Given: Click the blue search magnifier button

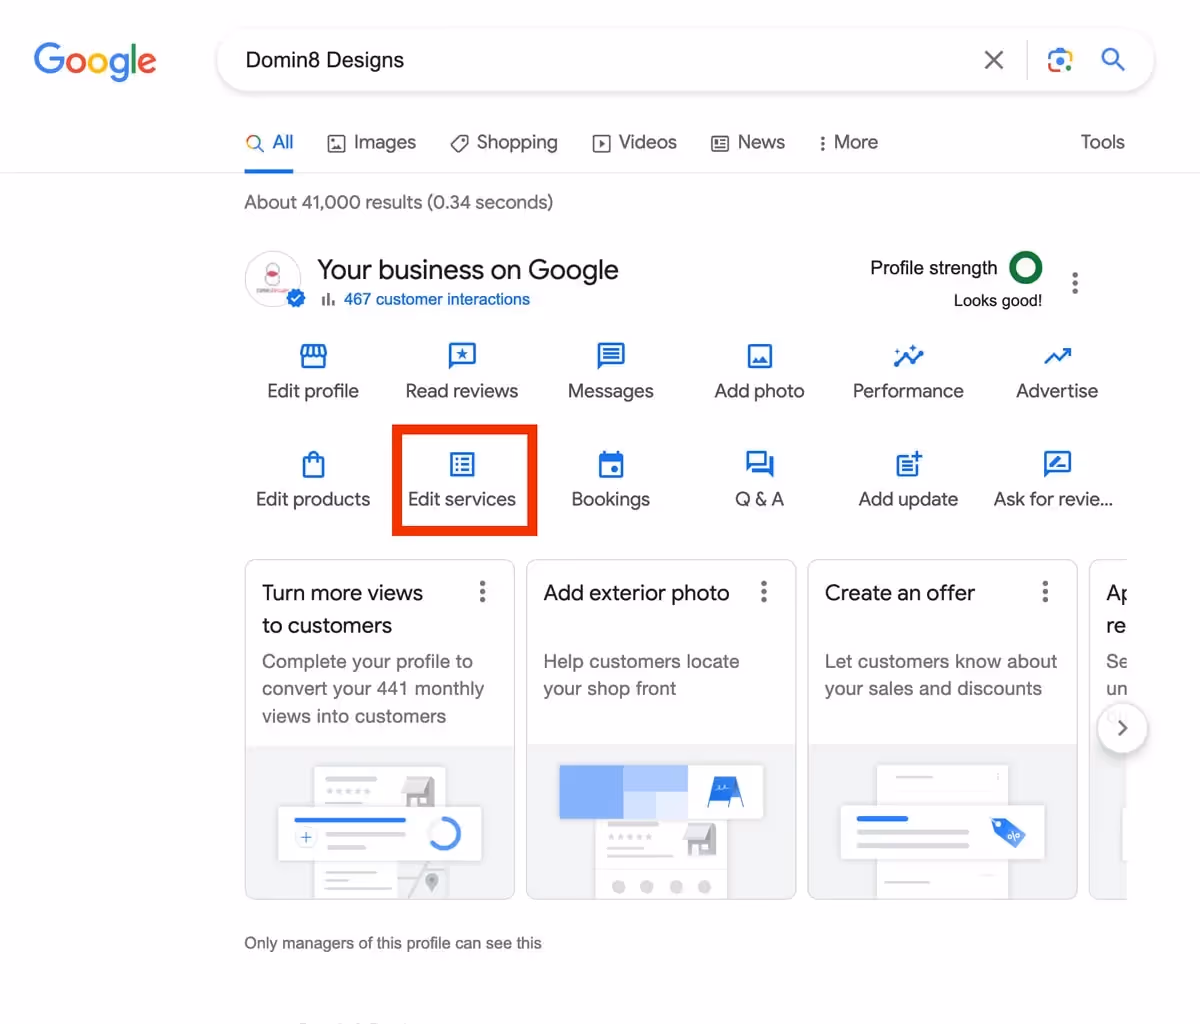Looking at the screenshot, I should [x=1113, y=59].
